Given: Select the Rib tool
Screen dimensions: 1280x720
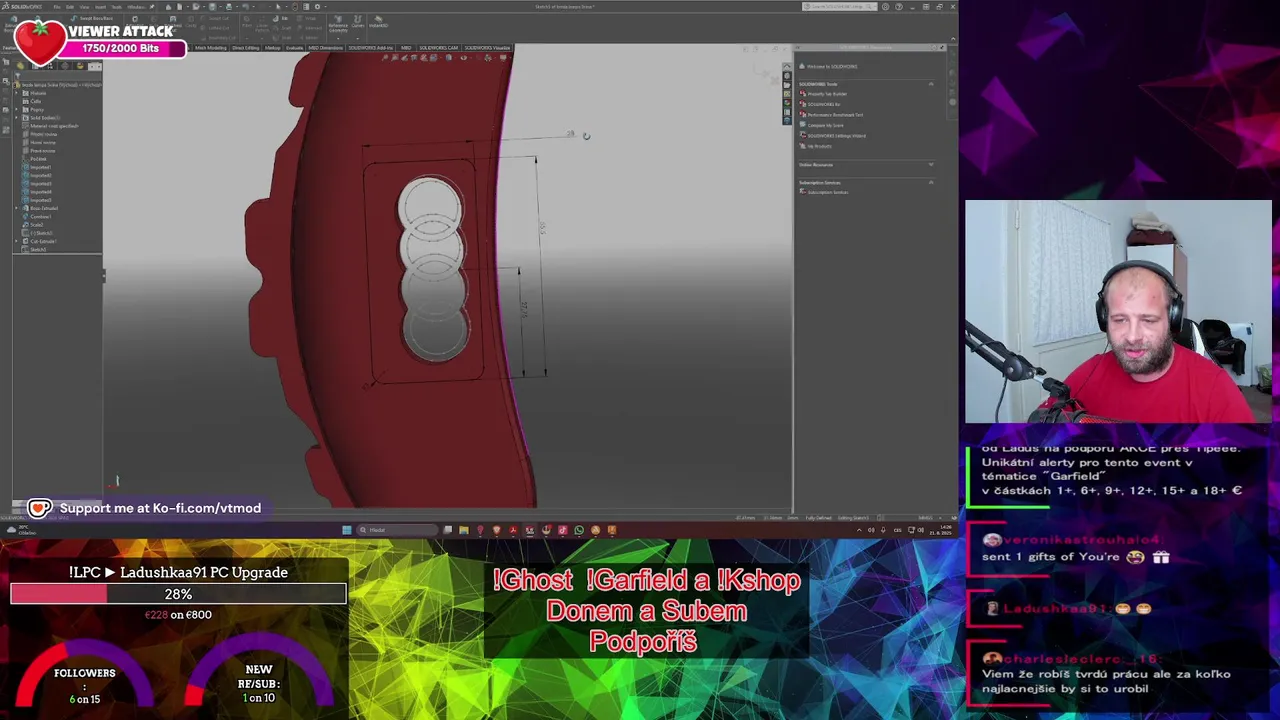Looking at the screenshot, I should click(x=280, y=18).
